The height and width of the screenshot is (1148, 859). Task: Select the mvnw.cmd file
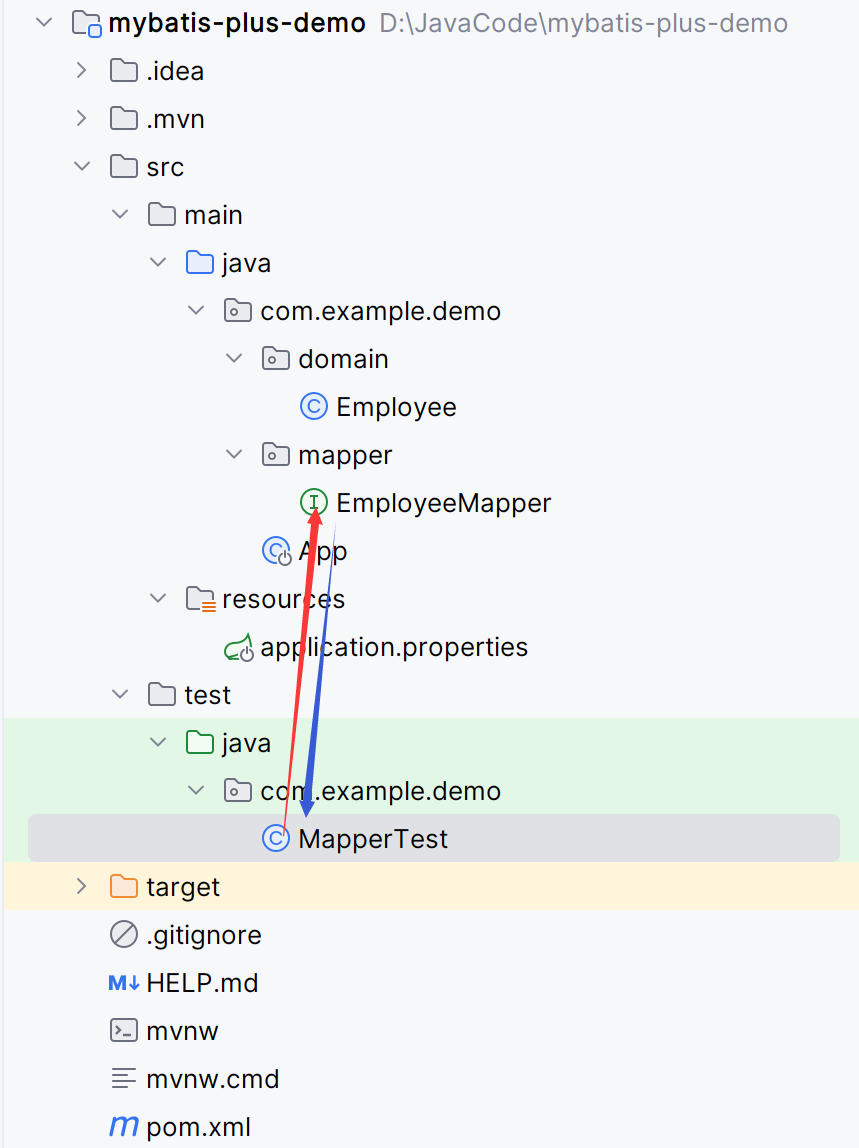[213, 1078]
